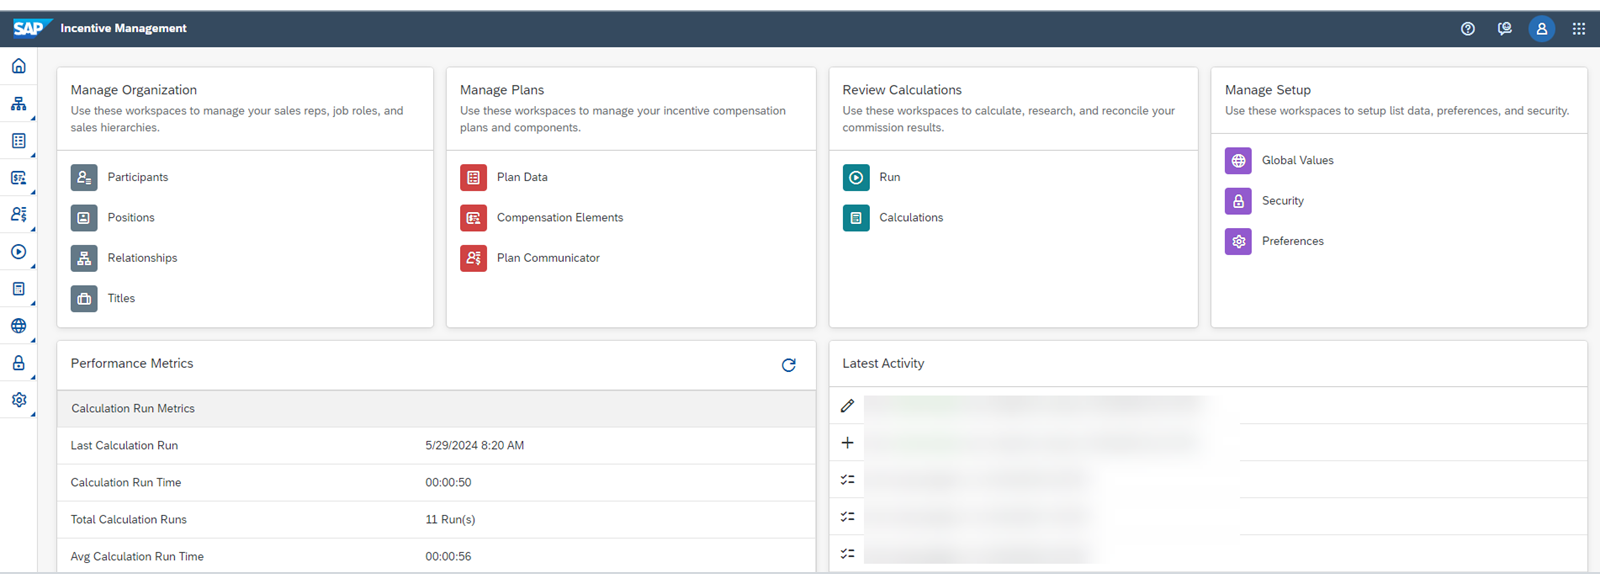Open the Participants workspace
This screenshot has width=1600, height=584.
click(x=137, y=178)
